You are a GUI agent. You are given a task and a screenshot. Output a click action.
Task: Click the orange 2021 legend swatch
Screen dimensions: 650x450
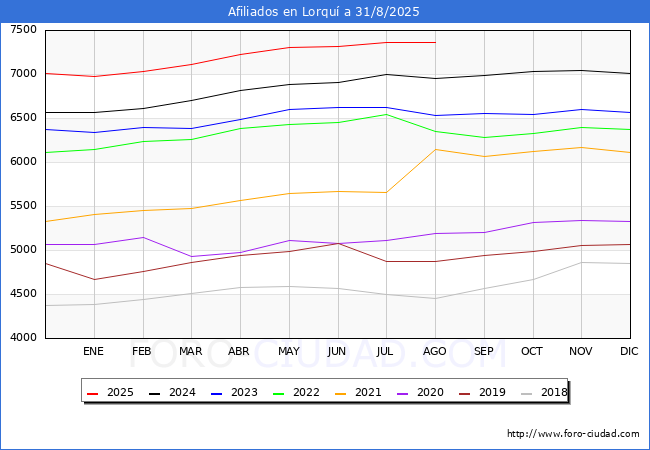(340, 393)
